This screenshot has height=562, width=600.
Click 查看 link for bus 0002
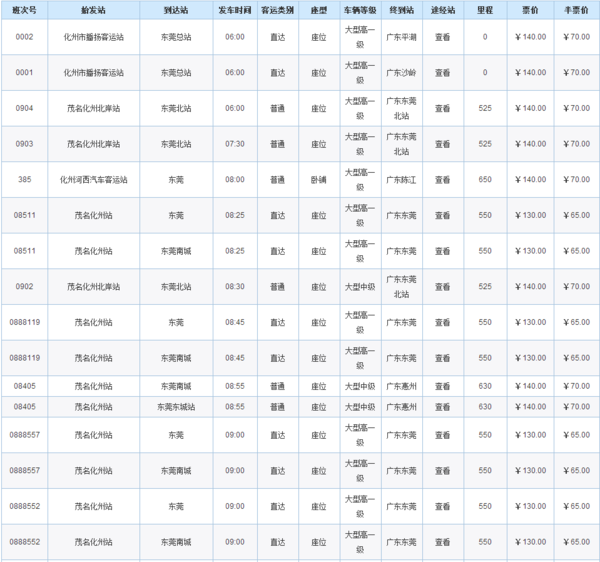click(x=442, y=36)
